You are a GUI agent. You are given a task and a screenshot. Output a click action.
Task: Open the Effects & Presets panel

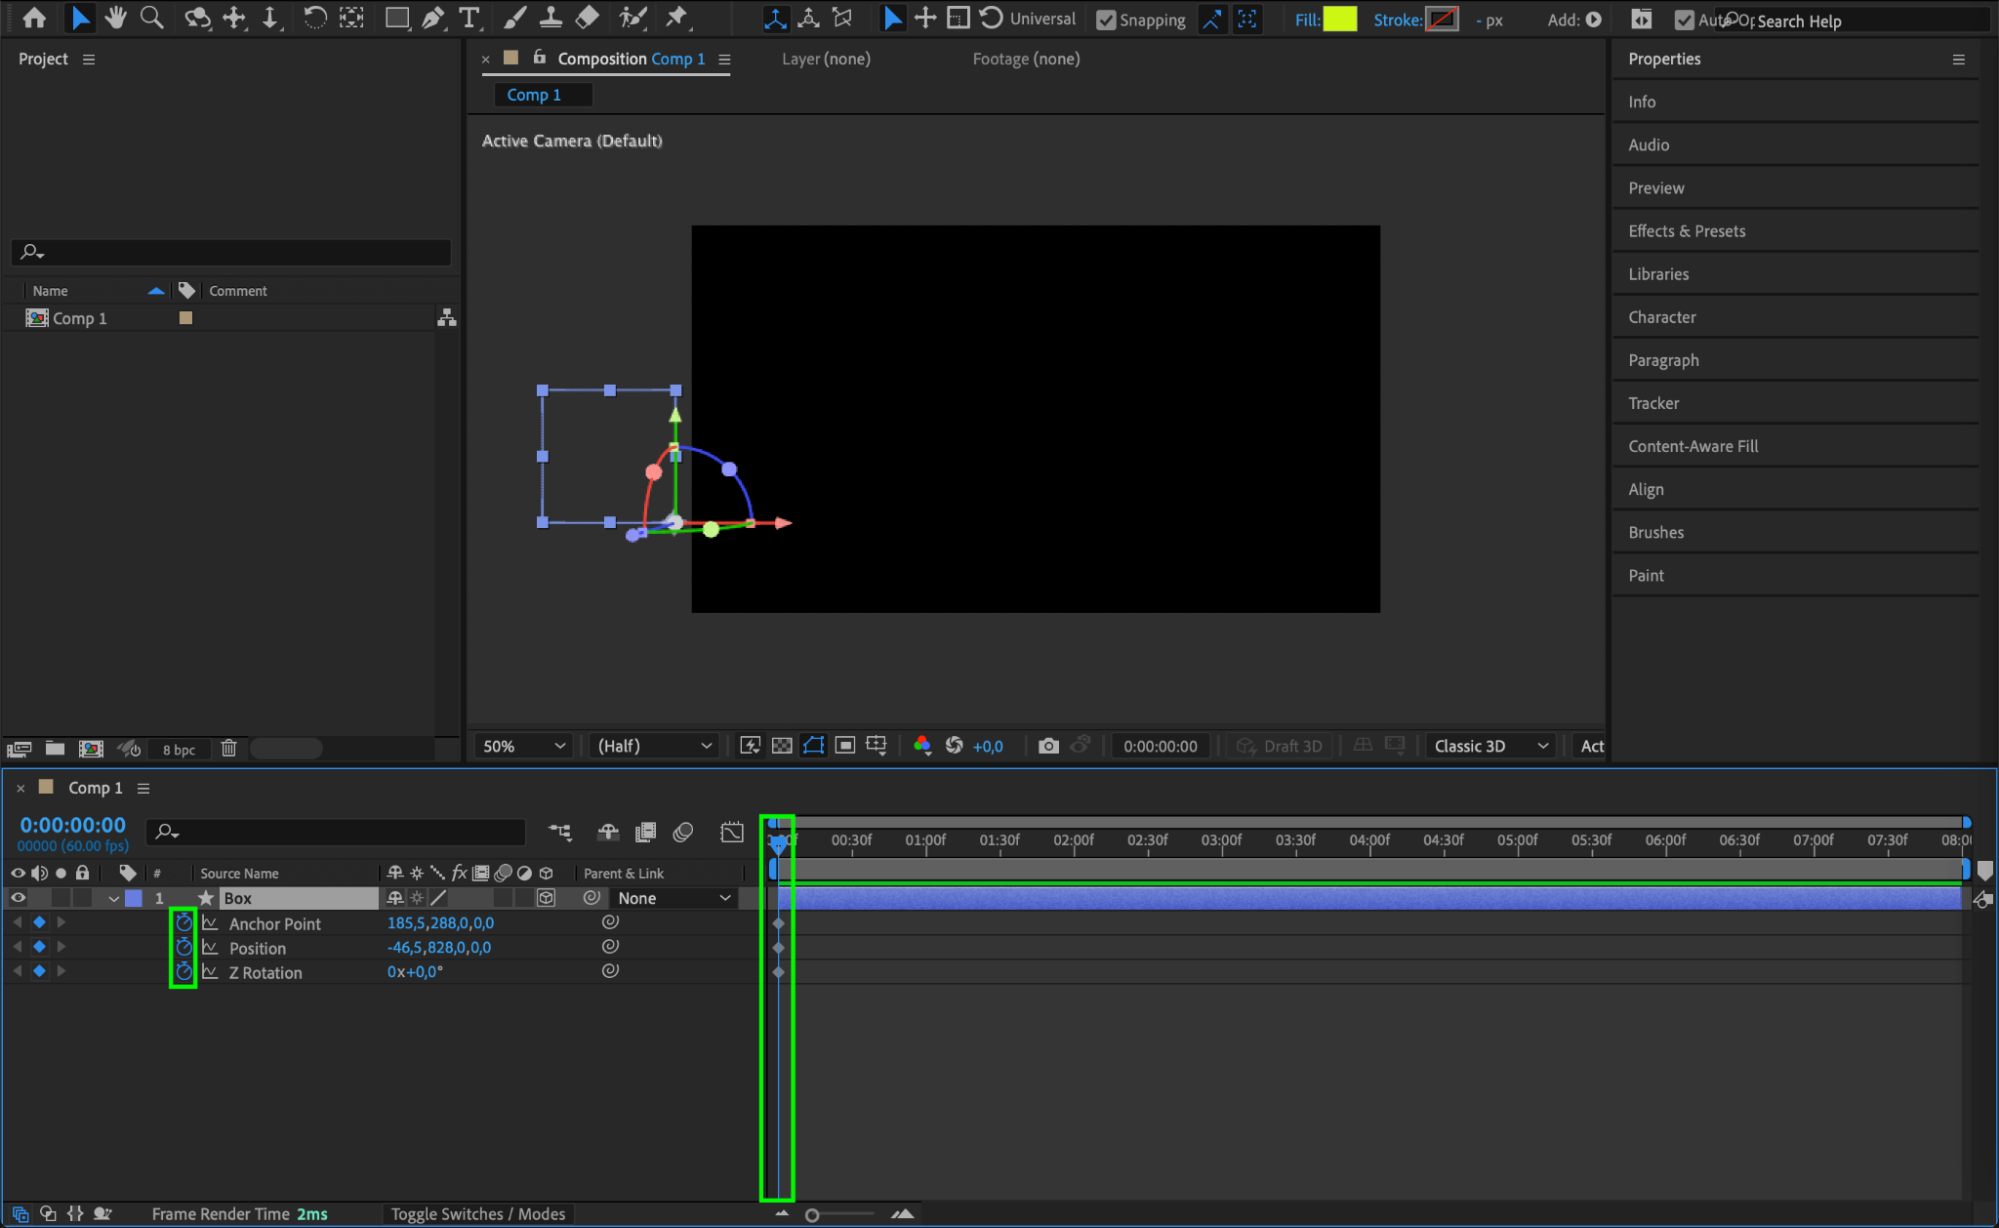(x=1686, y=231)
